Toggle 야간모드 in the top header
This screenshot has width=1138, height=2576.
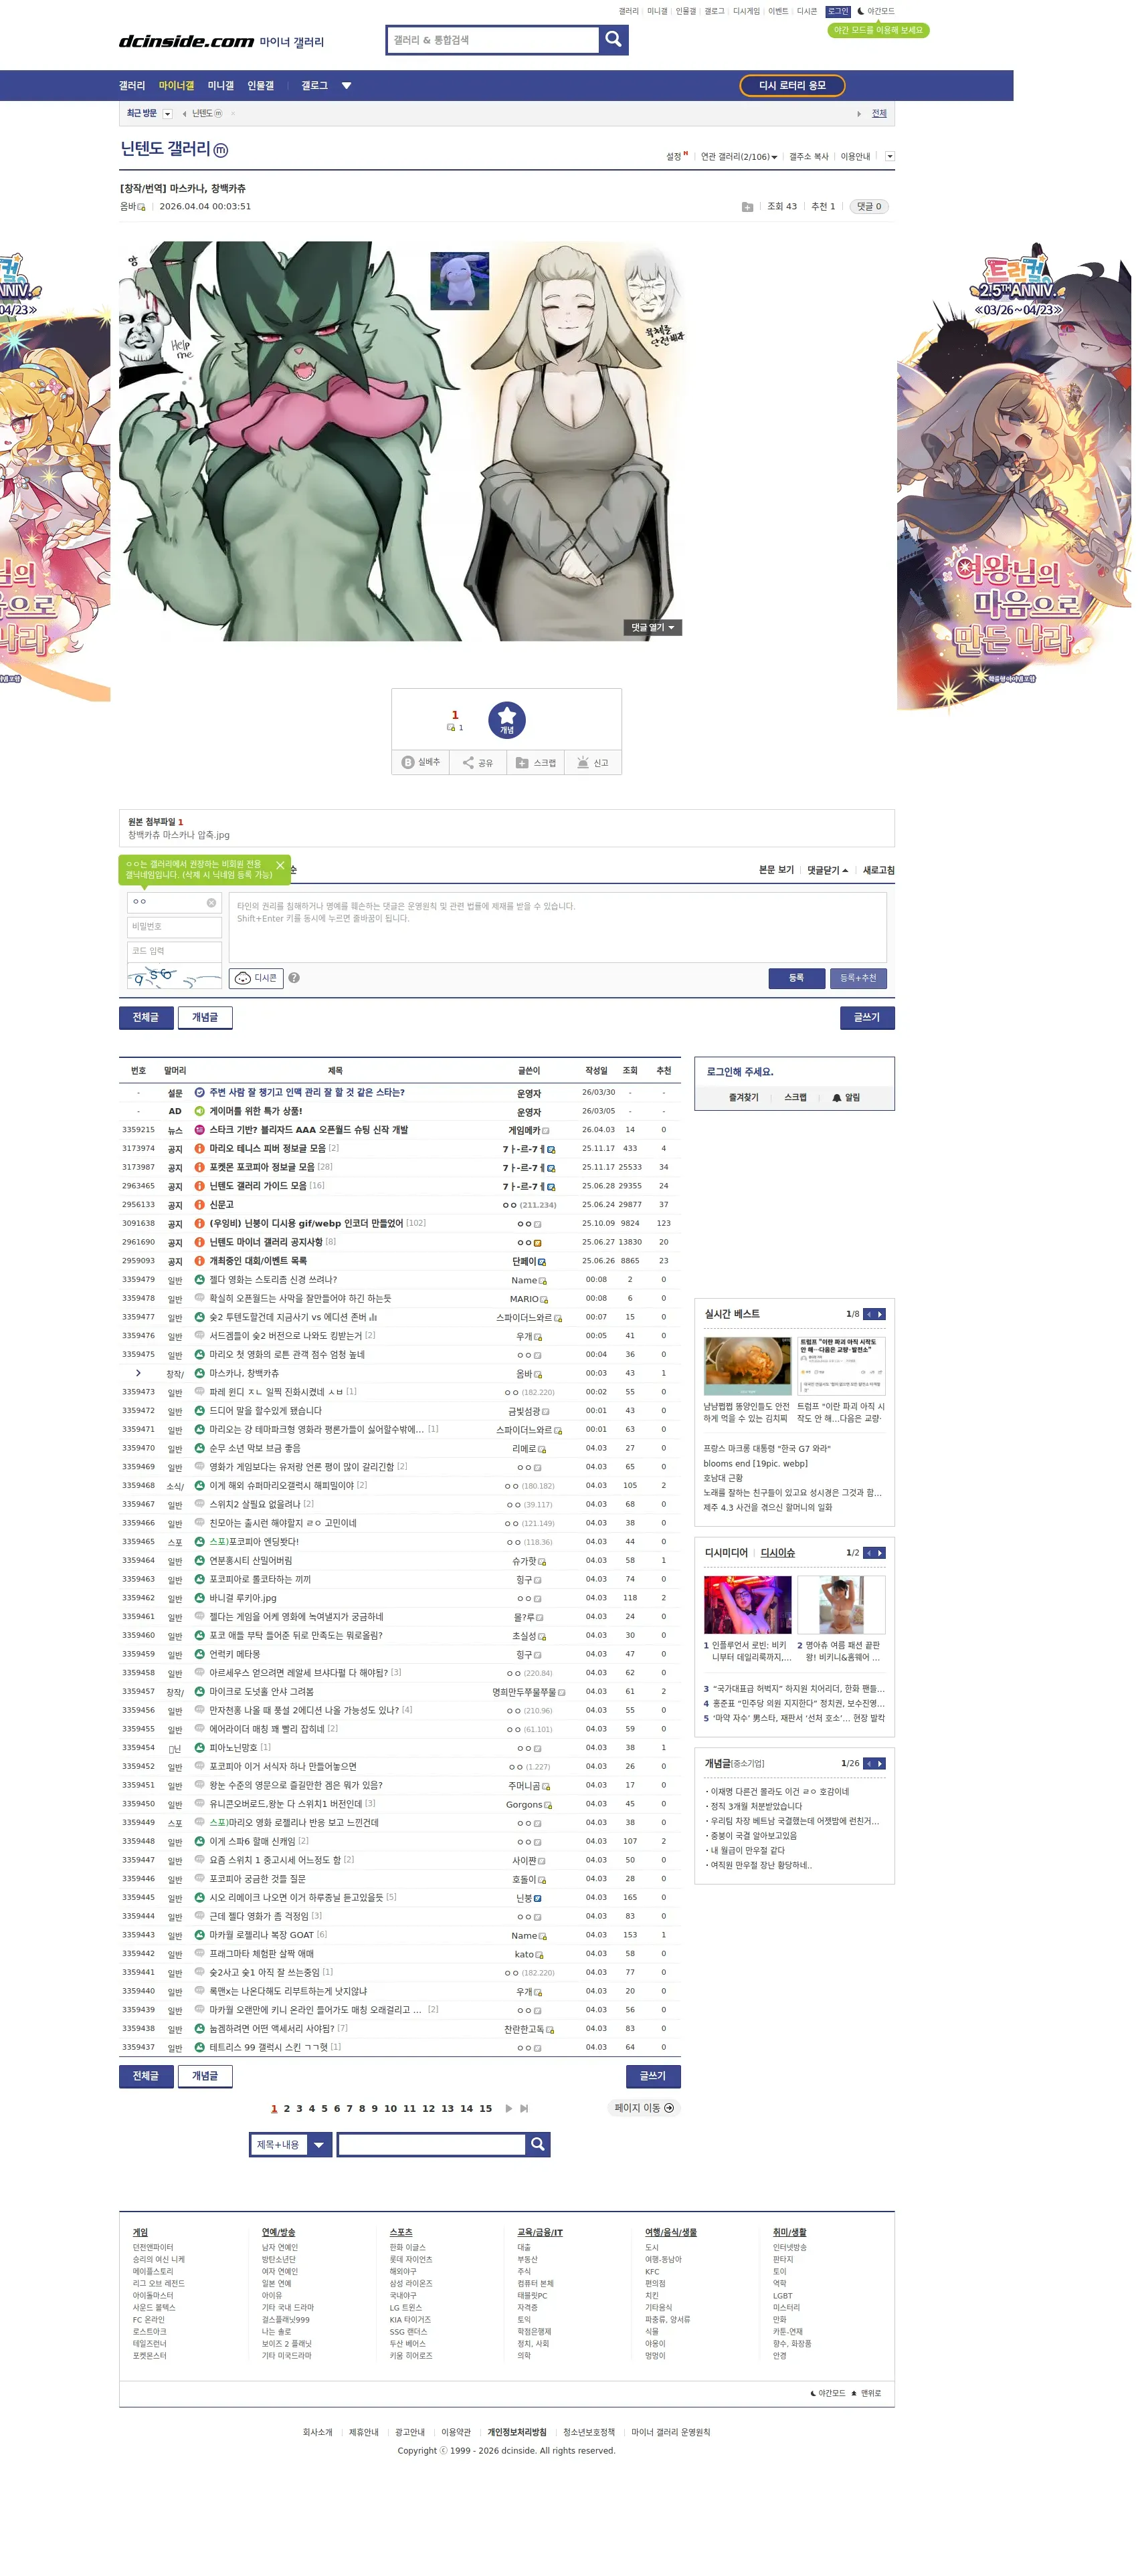876,11
